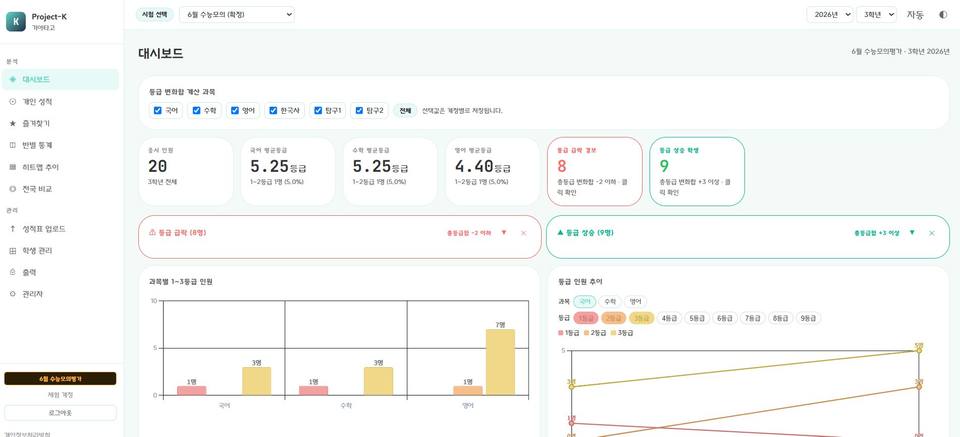
Task: Click the 영어 3등급 bar labeled 7명
Action: (500, 362)
